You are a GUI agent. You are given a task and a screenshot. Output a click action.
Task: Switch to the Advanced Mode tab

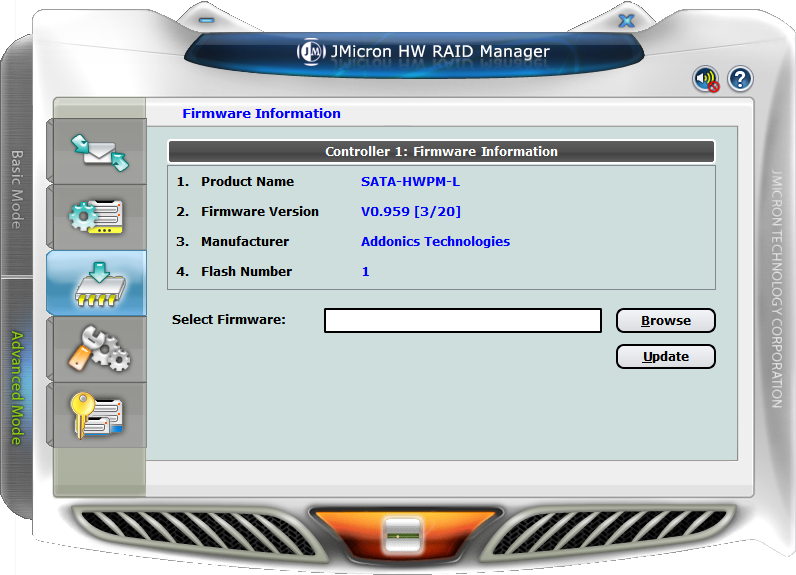click(x=17, y=388)
